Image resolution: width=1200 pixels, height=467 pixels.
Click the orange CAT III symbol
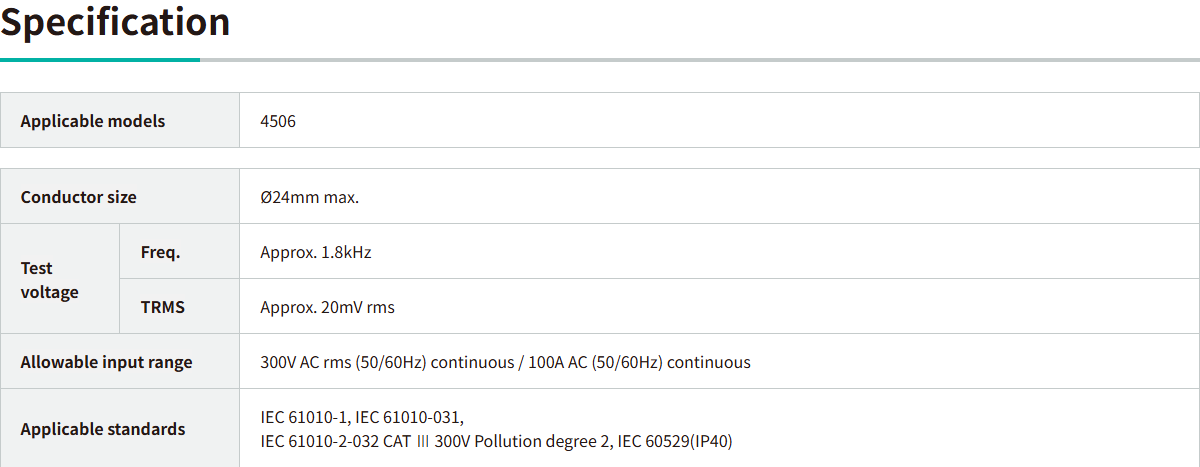point(423,441)
